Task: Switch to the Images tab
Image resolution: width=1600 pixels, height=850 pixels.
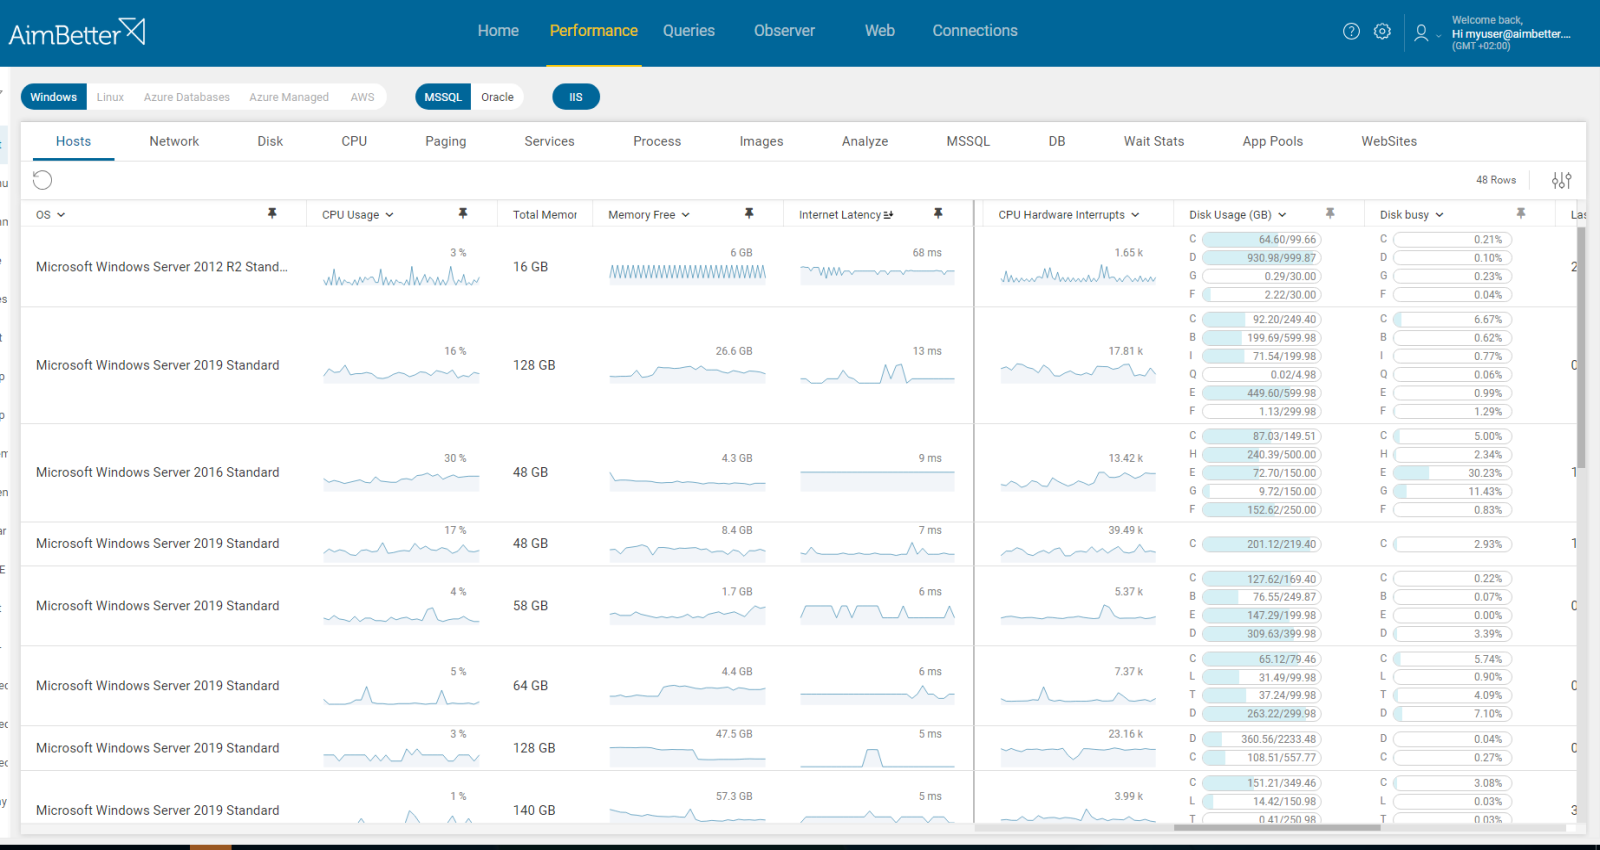Action: pyautogui.click(x=761, y=141)
